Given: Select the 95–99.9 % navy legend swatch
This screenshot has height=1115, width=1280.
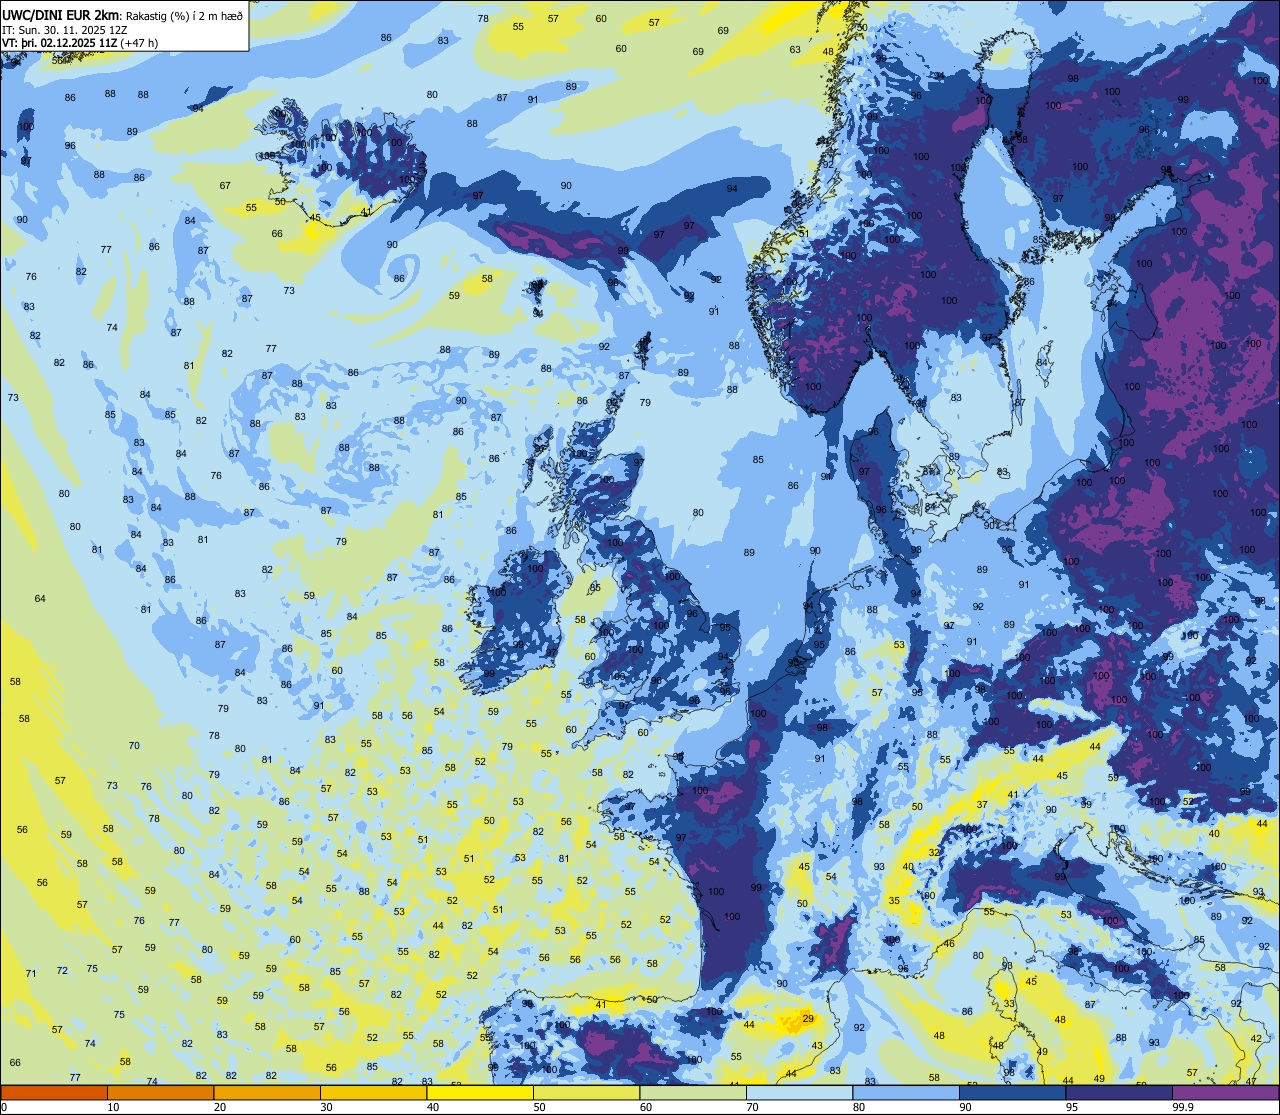Looking at the screenshot, I should [x=1119, y=1092].
